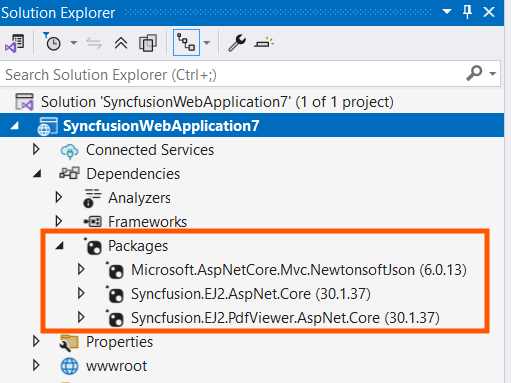The height and width of the screenshot is (383, 511).
Task: Select Syncfusion.EJ2.PdfViewer.AspNet.Core (30.1.37)
Action: (285, 318)
